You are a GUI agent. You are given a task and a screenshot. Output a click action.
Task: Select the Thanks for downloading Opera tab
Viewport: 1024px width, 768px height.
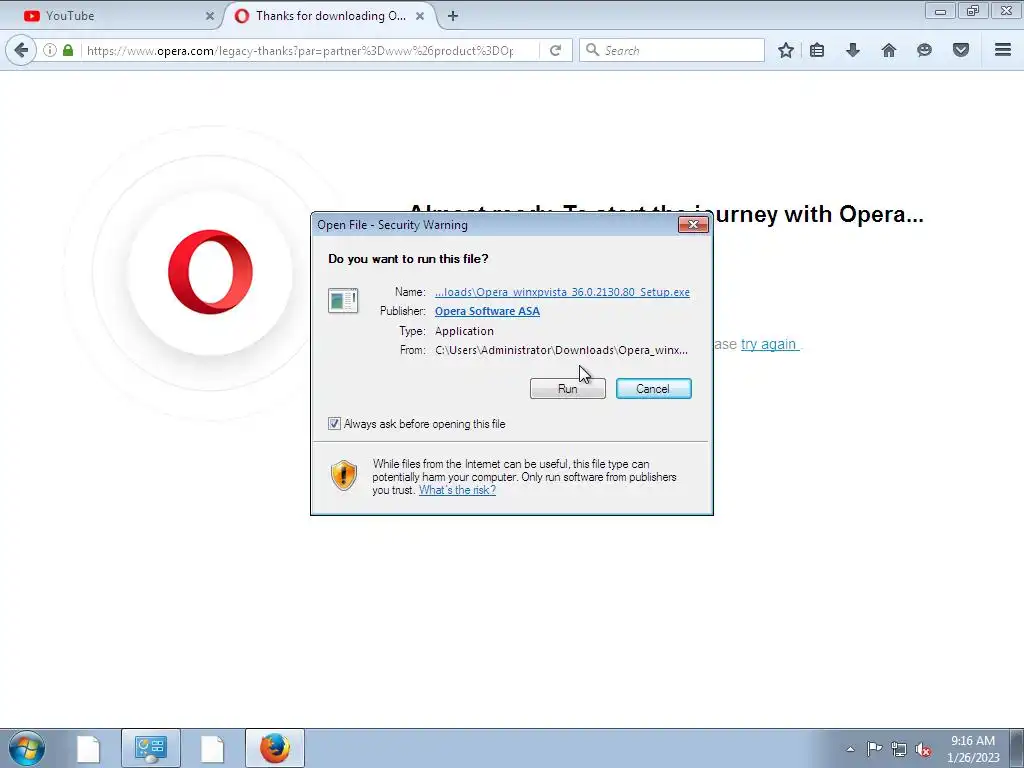pos(330,16)
